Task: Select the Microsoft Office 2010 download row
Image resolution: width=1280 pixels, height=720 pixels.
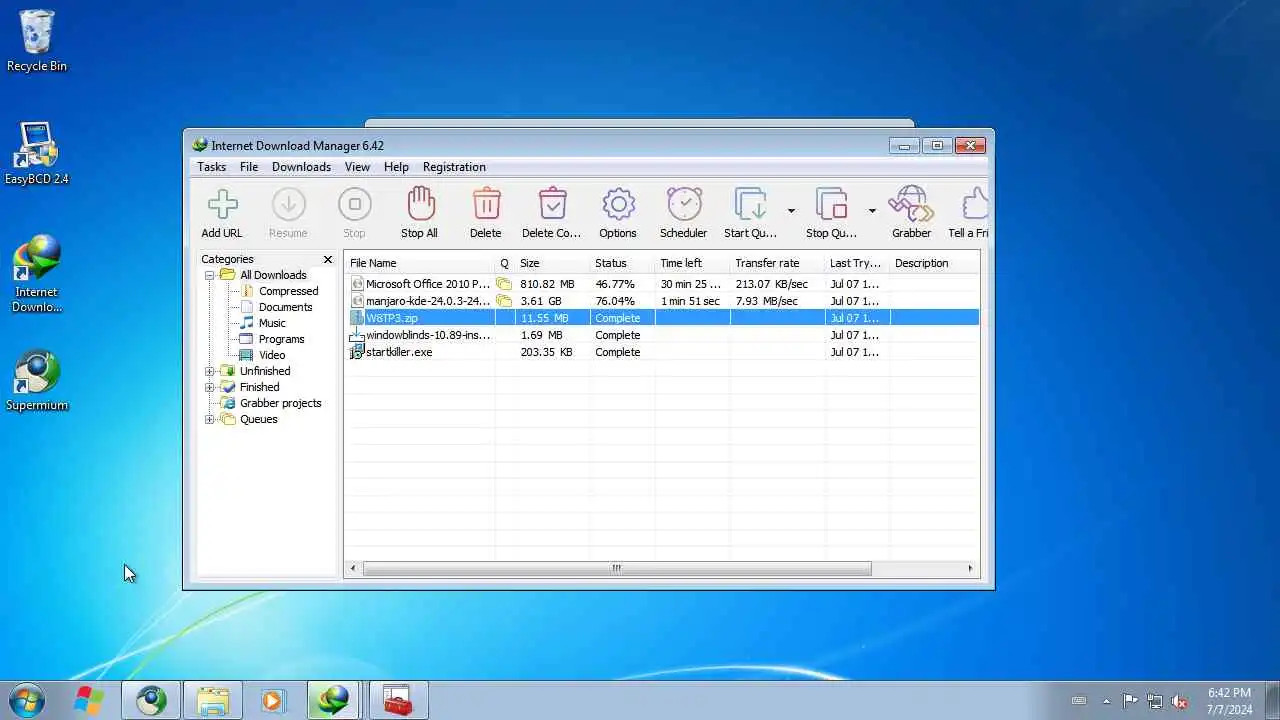Action: point(662,284)
